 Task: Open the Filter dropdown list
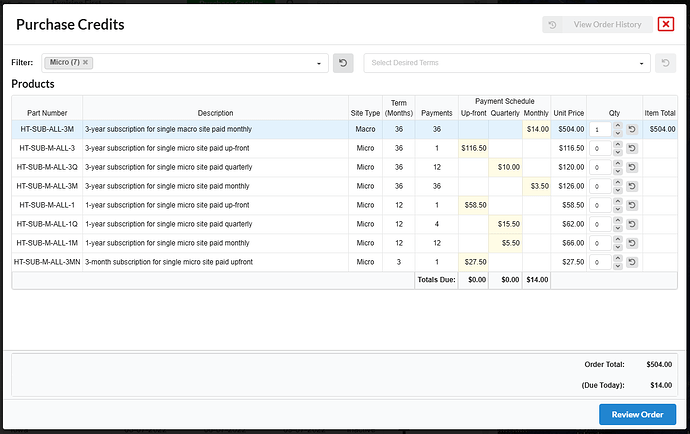pyautogui.click(x=320, y=63)
